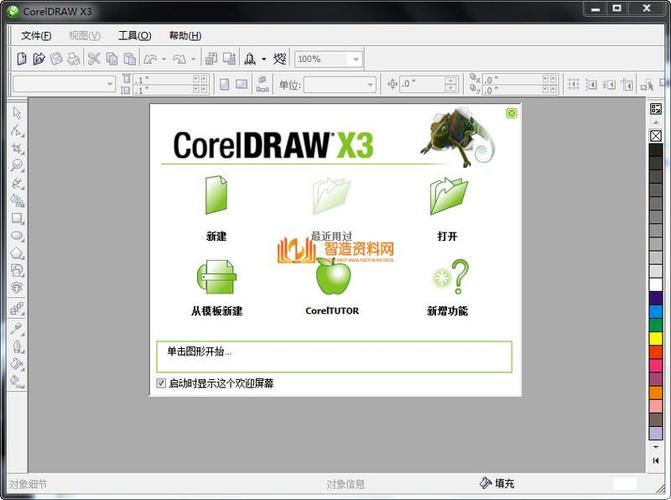Open the 工具(O) menu
This screenshot has height=500, width=671.
pyautogui.click(x=135, y=36)
